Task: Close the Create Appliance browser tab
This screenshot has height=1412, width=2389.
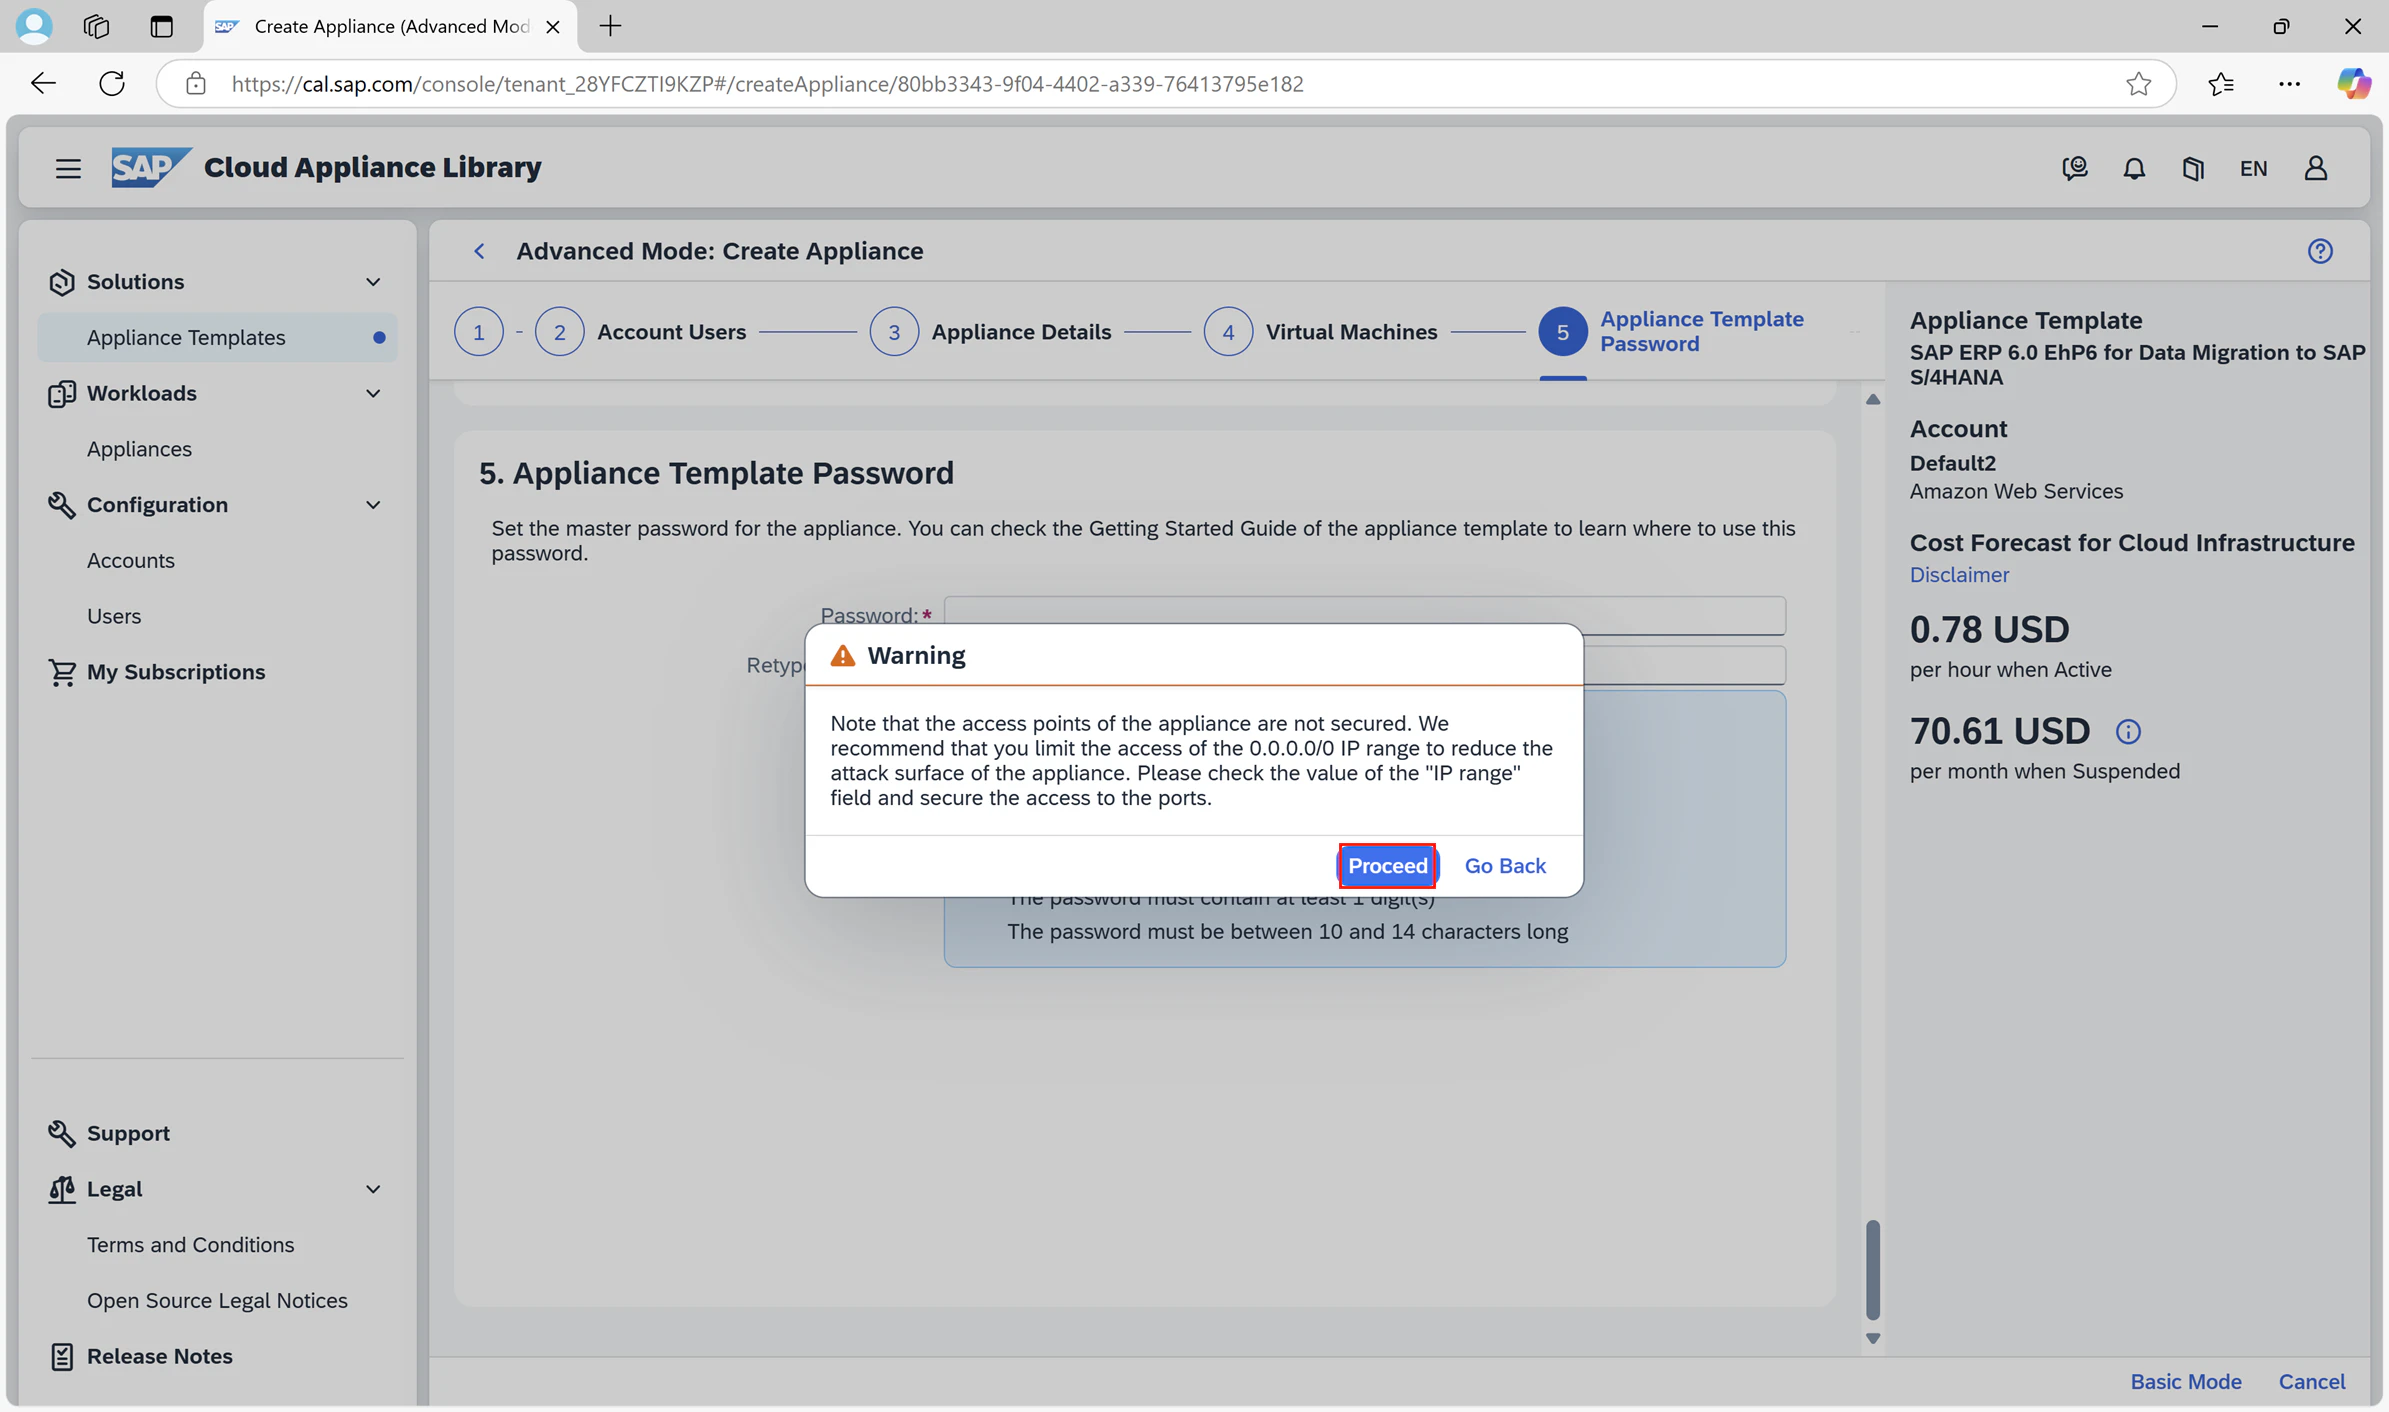Action: point(552,27)
